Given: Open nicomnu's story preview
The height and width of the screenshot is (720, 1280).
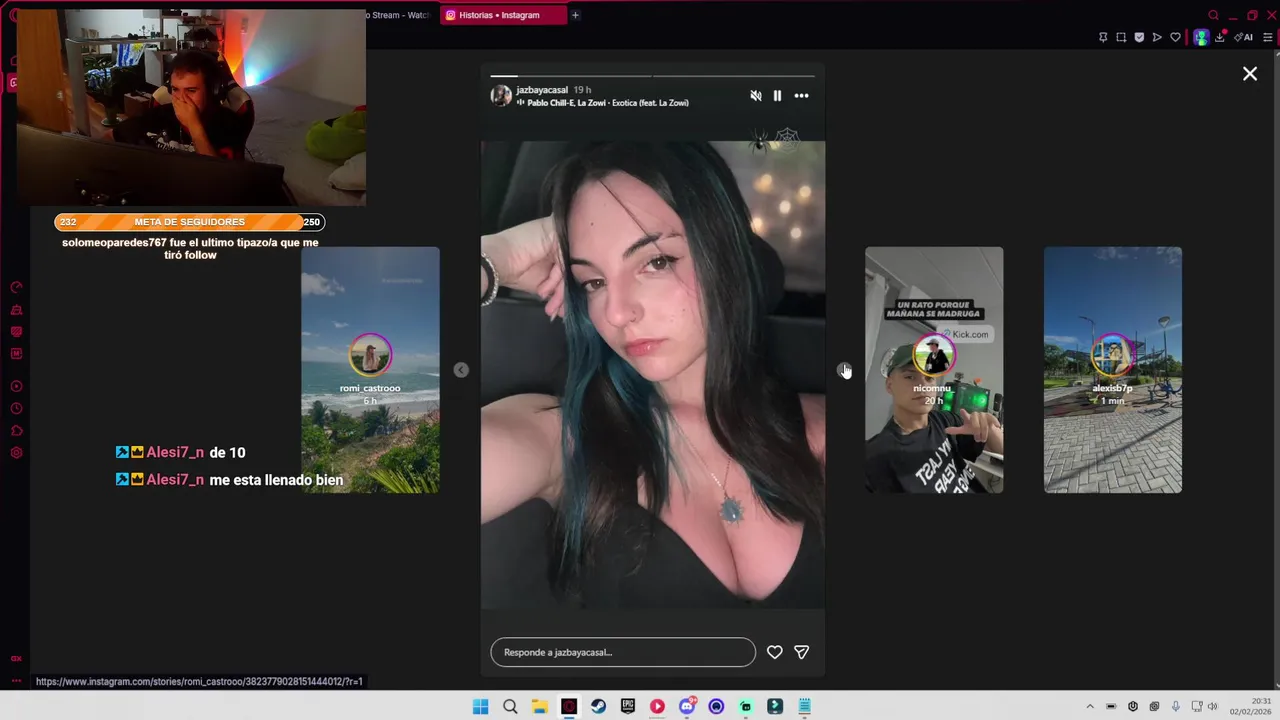Looking at the screenshot, I should (934, 370).
